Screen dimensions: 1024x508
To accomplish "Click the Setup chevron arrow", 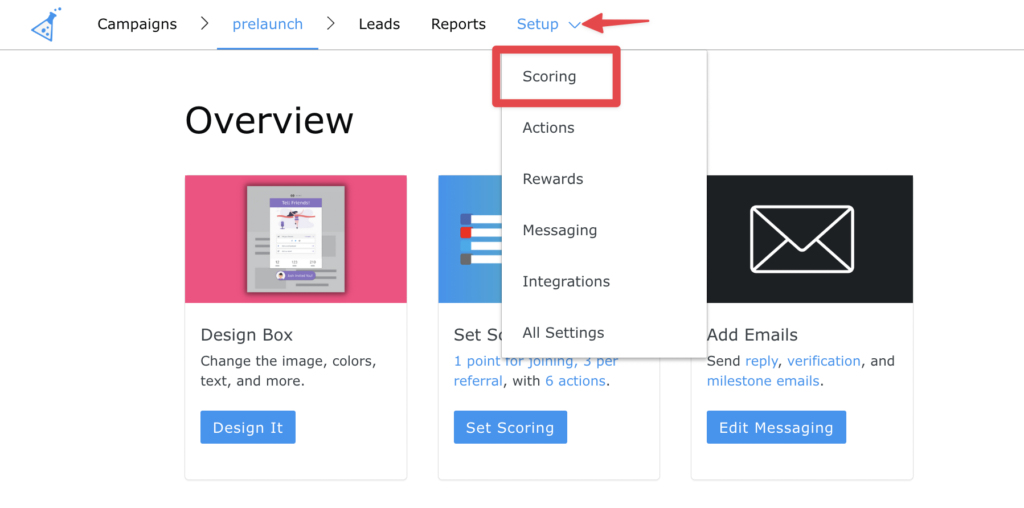I will (x=574, y=25).
